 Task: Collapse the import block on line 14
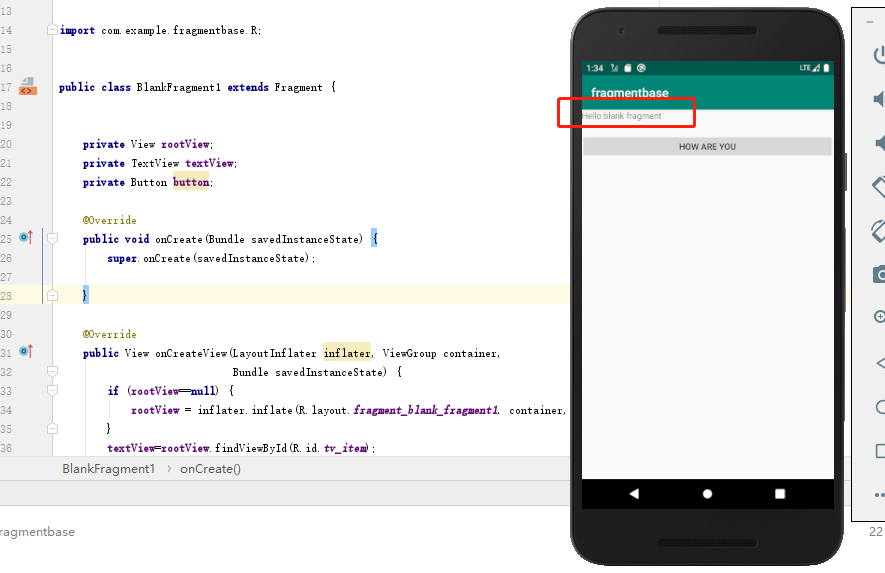(x=52, y=30)
